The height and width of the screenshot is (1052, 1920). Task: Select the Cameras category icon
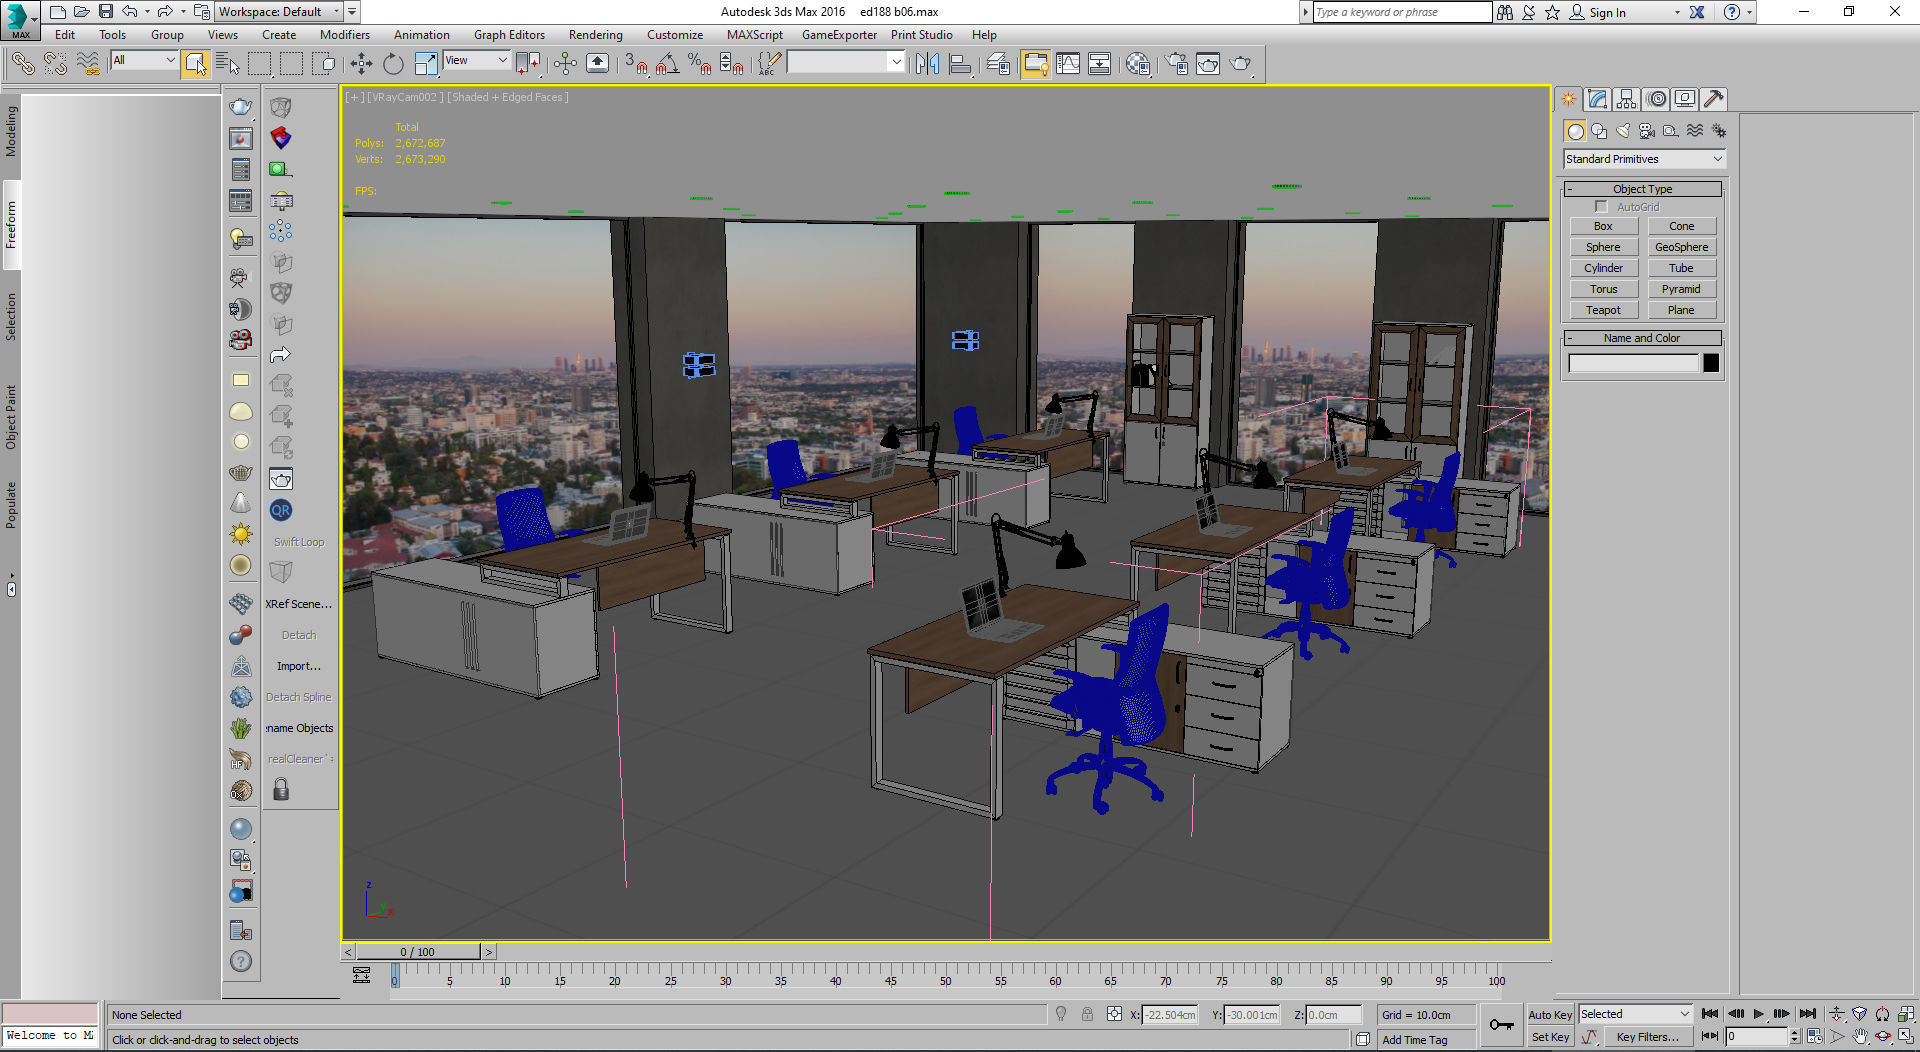point(1647,131)
